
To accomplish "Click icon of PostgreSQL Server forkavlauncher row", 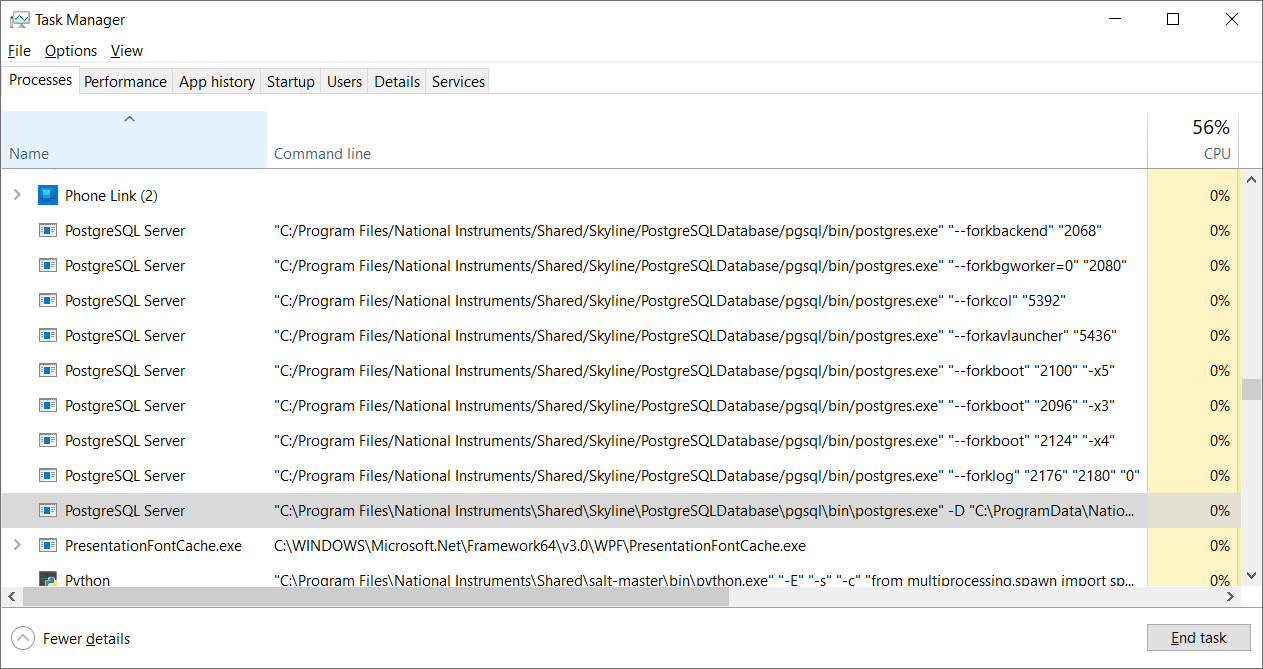I will tap(48, 335).
